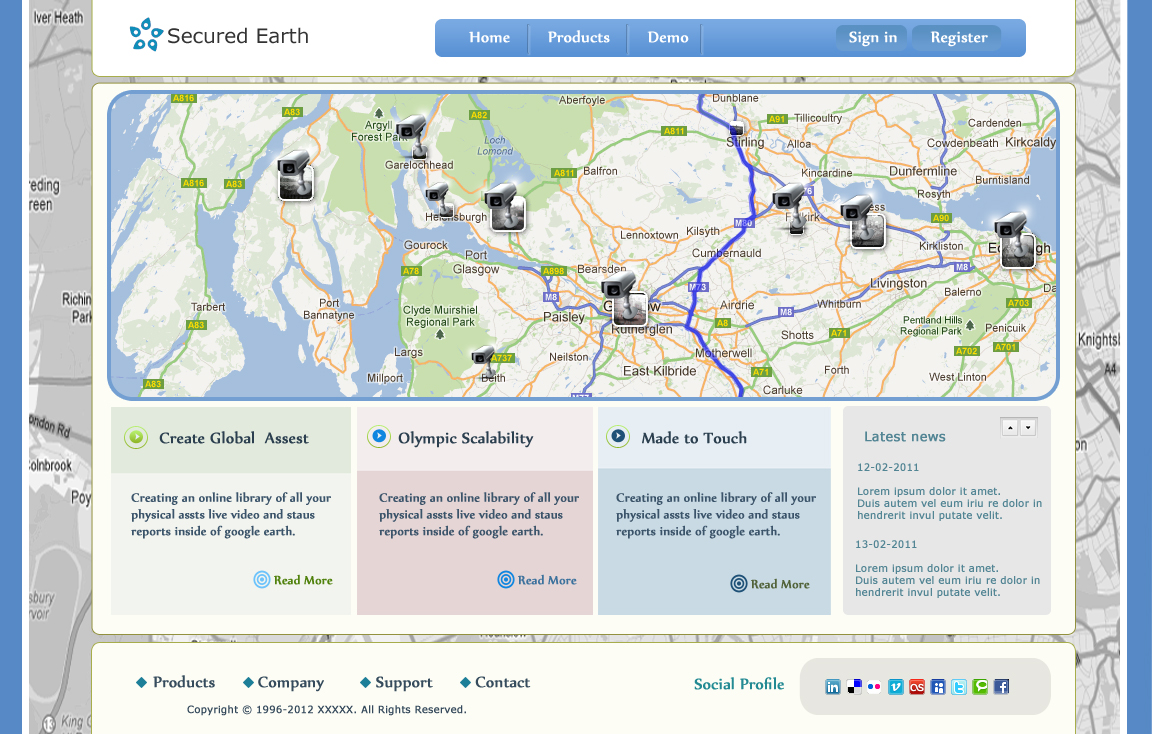Open the LinkedIn social profile icon
Screen dimensions: 1152x734
coord(832,687)
